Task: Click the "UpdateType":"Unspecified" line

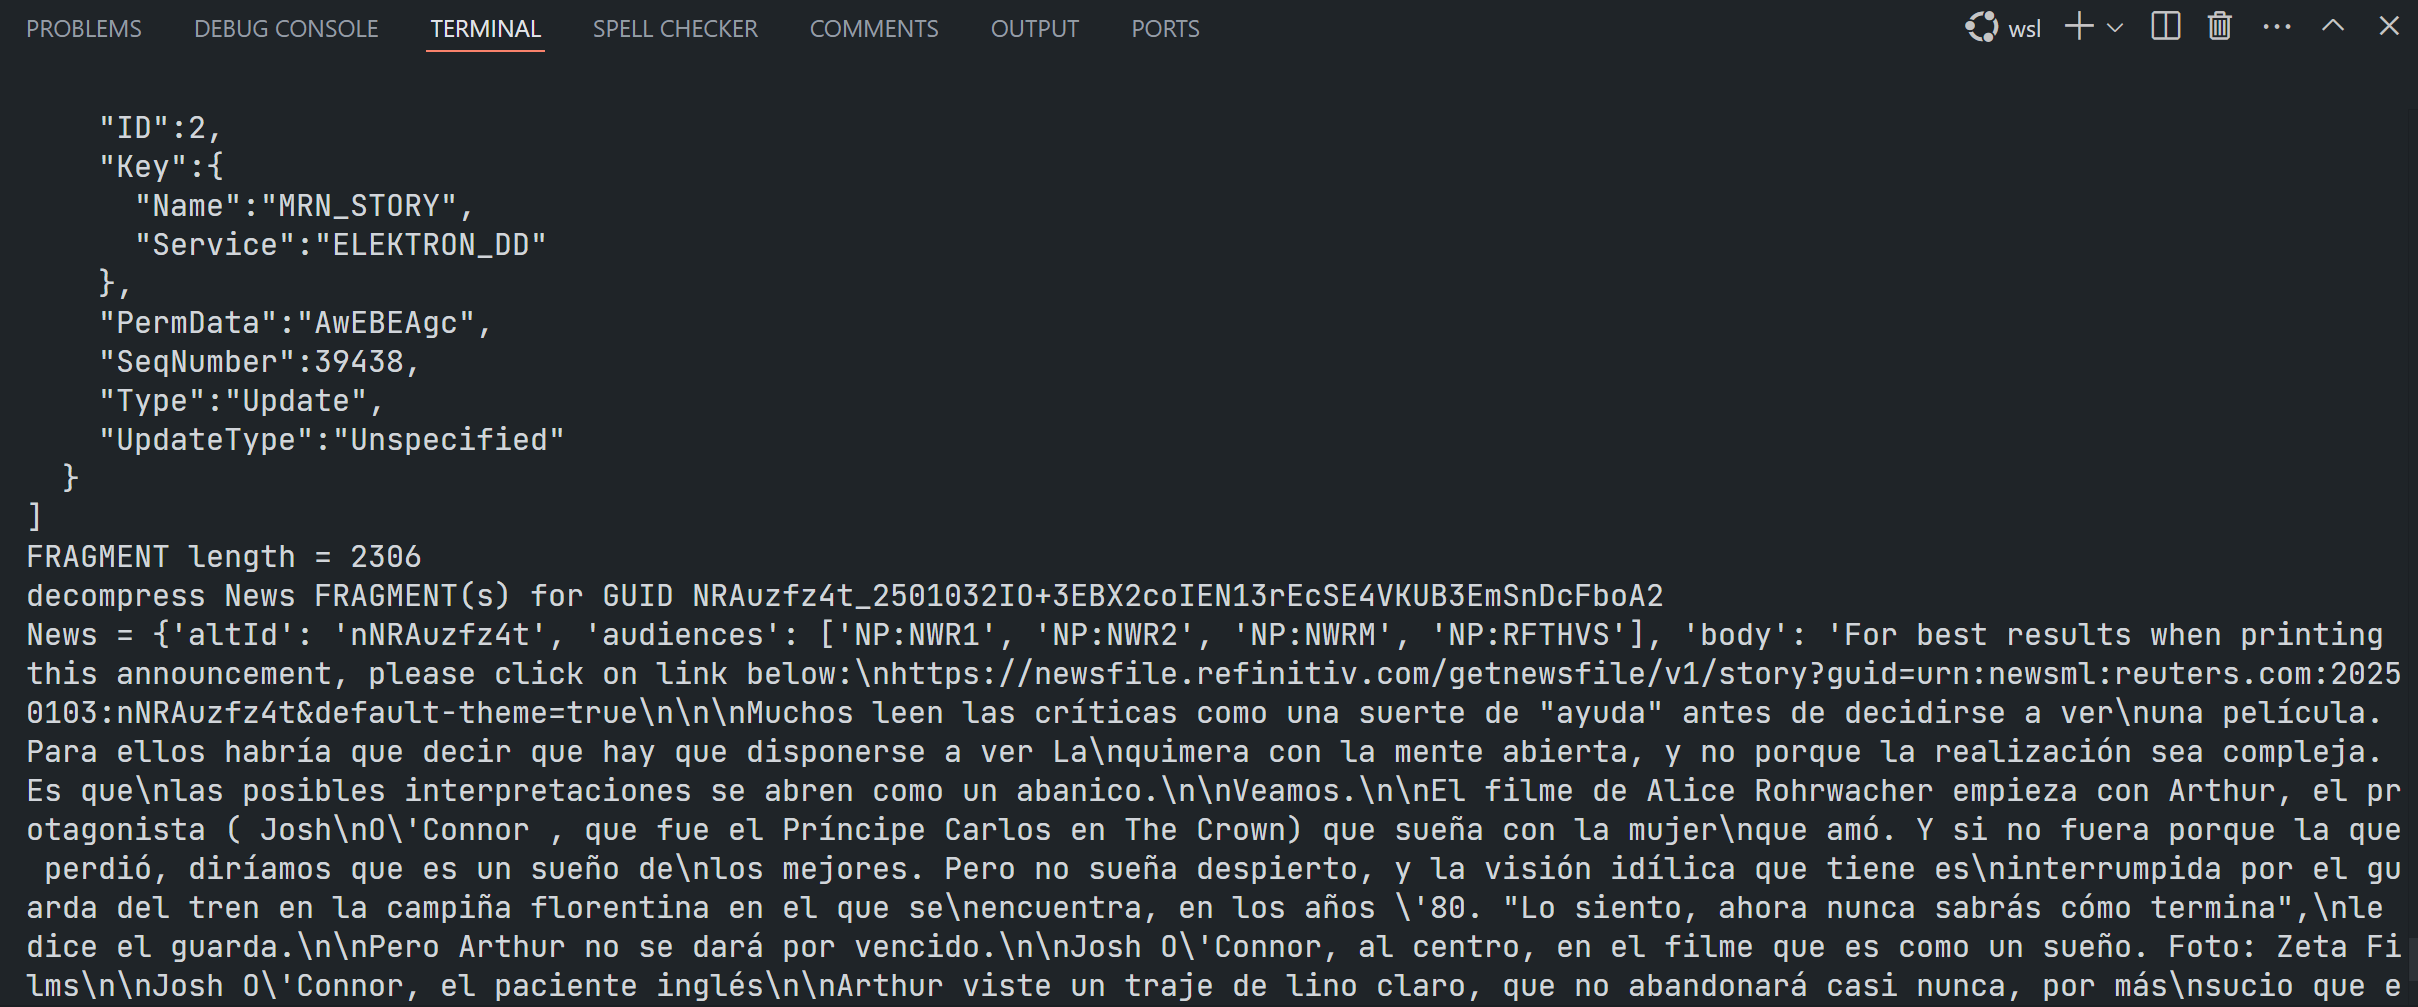Action: pyautogui.click(x=332, y=440)
